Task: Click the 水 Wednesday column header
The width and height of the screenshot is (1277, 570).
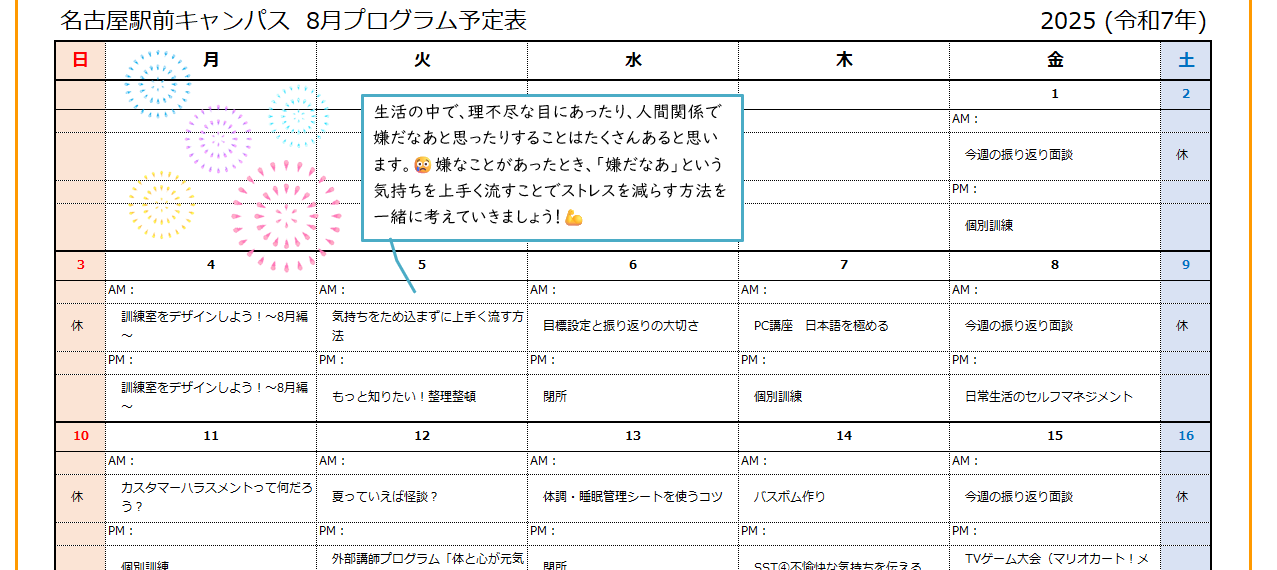Action: click(x=633, y=60)
